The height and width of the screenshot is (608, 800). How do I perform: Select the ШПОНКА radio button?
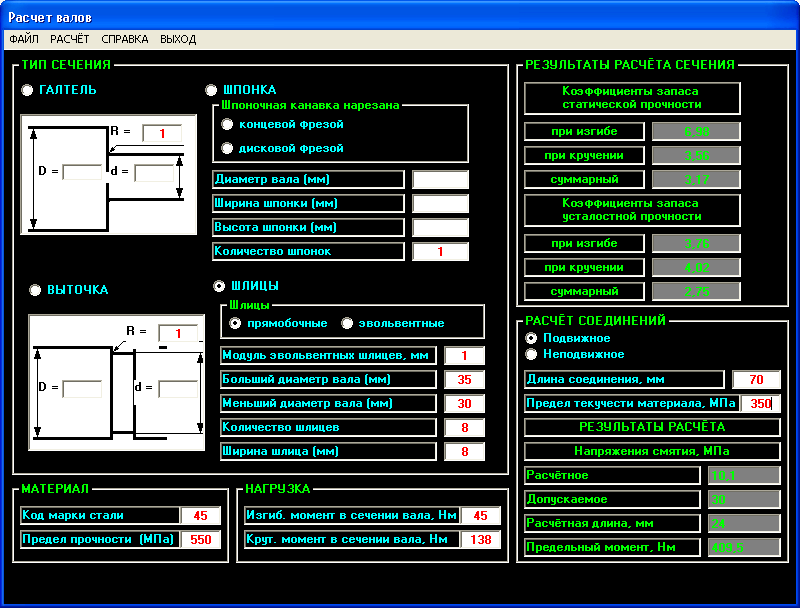(x=211, y=90)
